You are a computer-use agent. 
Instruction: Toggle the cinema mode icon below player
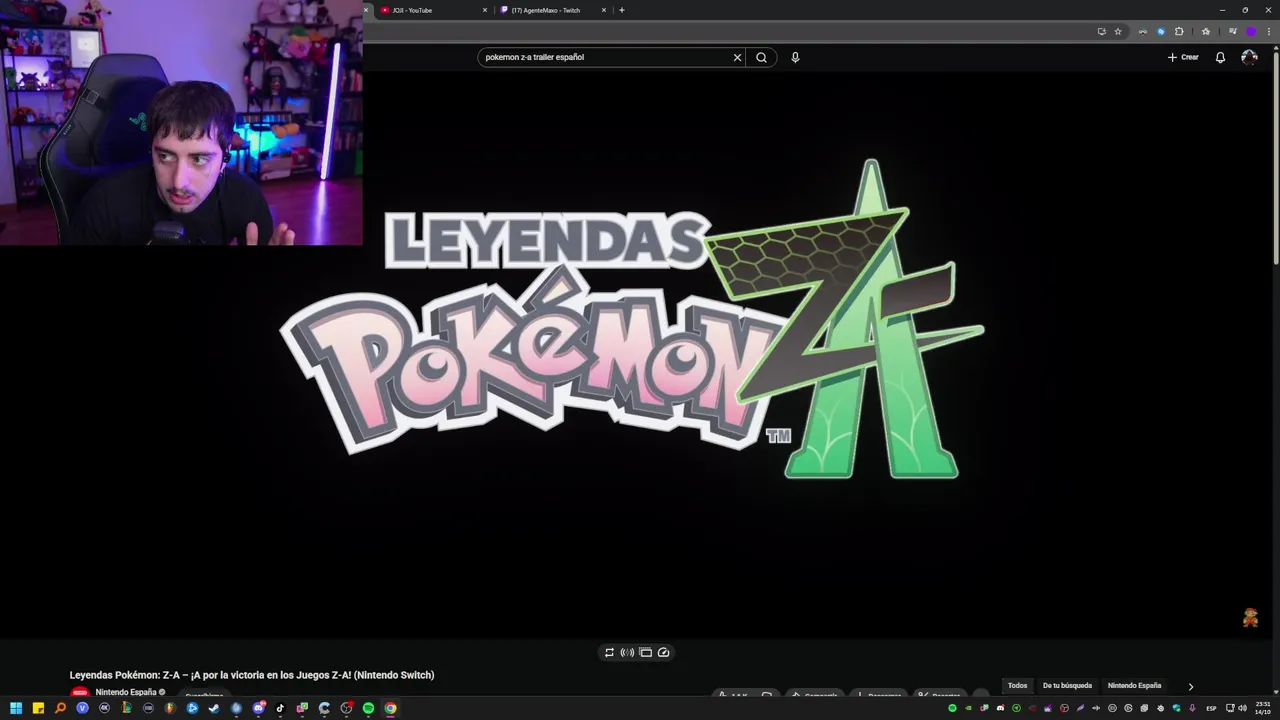pos(645,652)
